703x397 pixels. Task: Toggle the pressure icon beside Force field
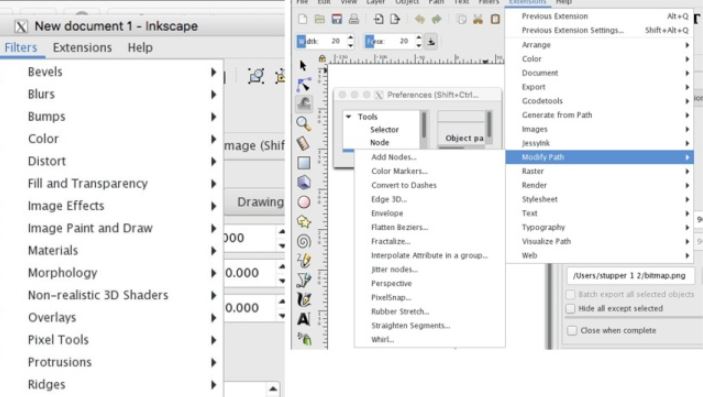pyautogui.click(x=431, y=41)
